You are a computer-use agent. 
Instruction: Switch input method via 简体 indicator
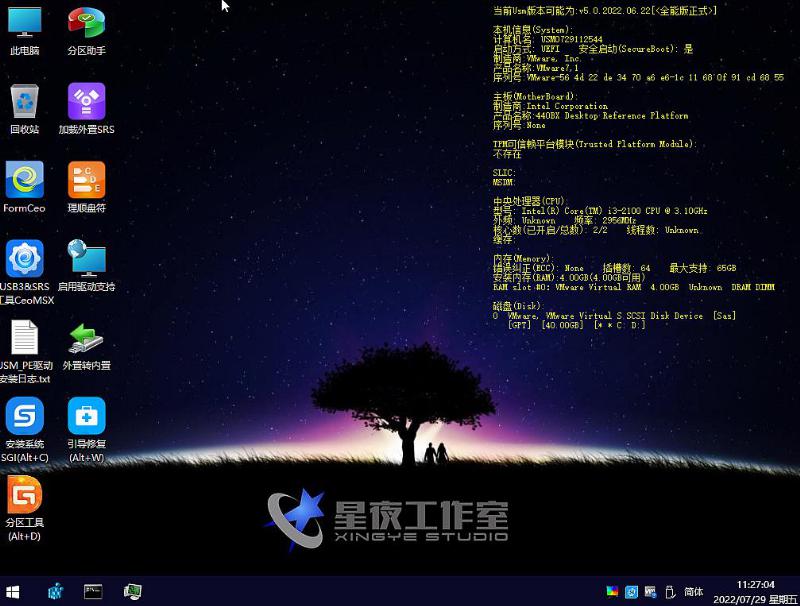692,592
